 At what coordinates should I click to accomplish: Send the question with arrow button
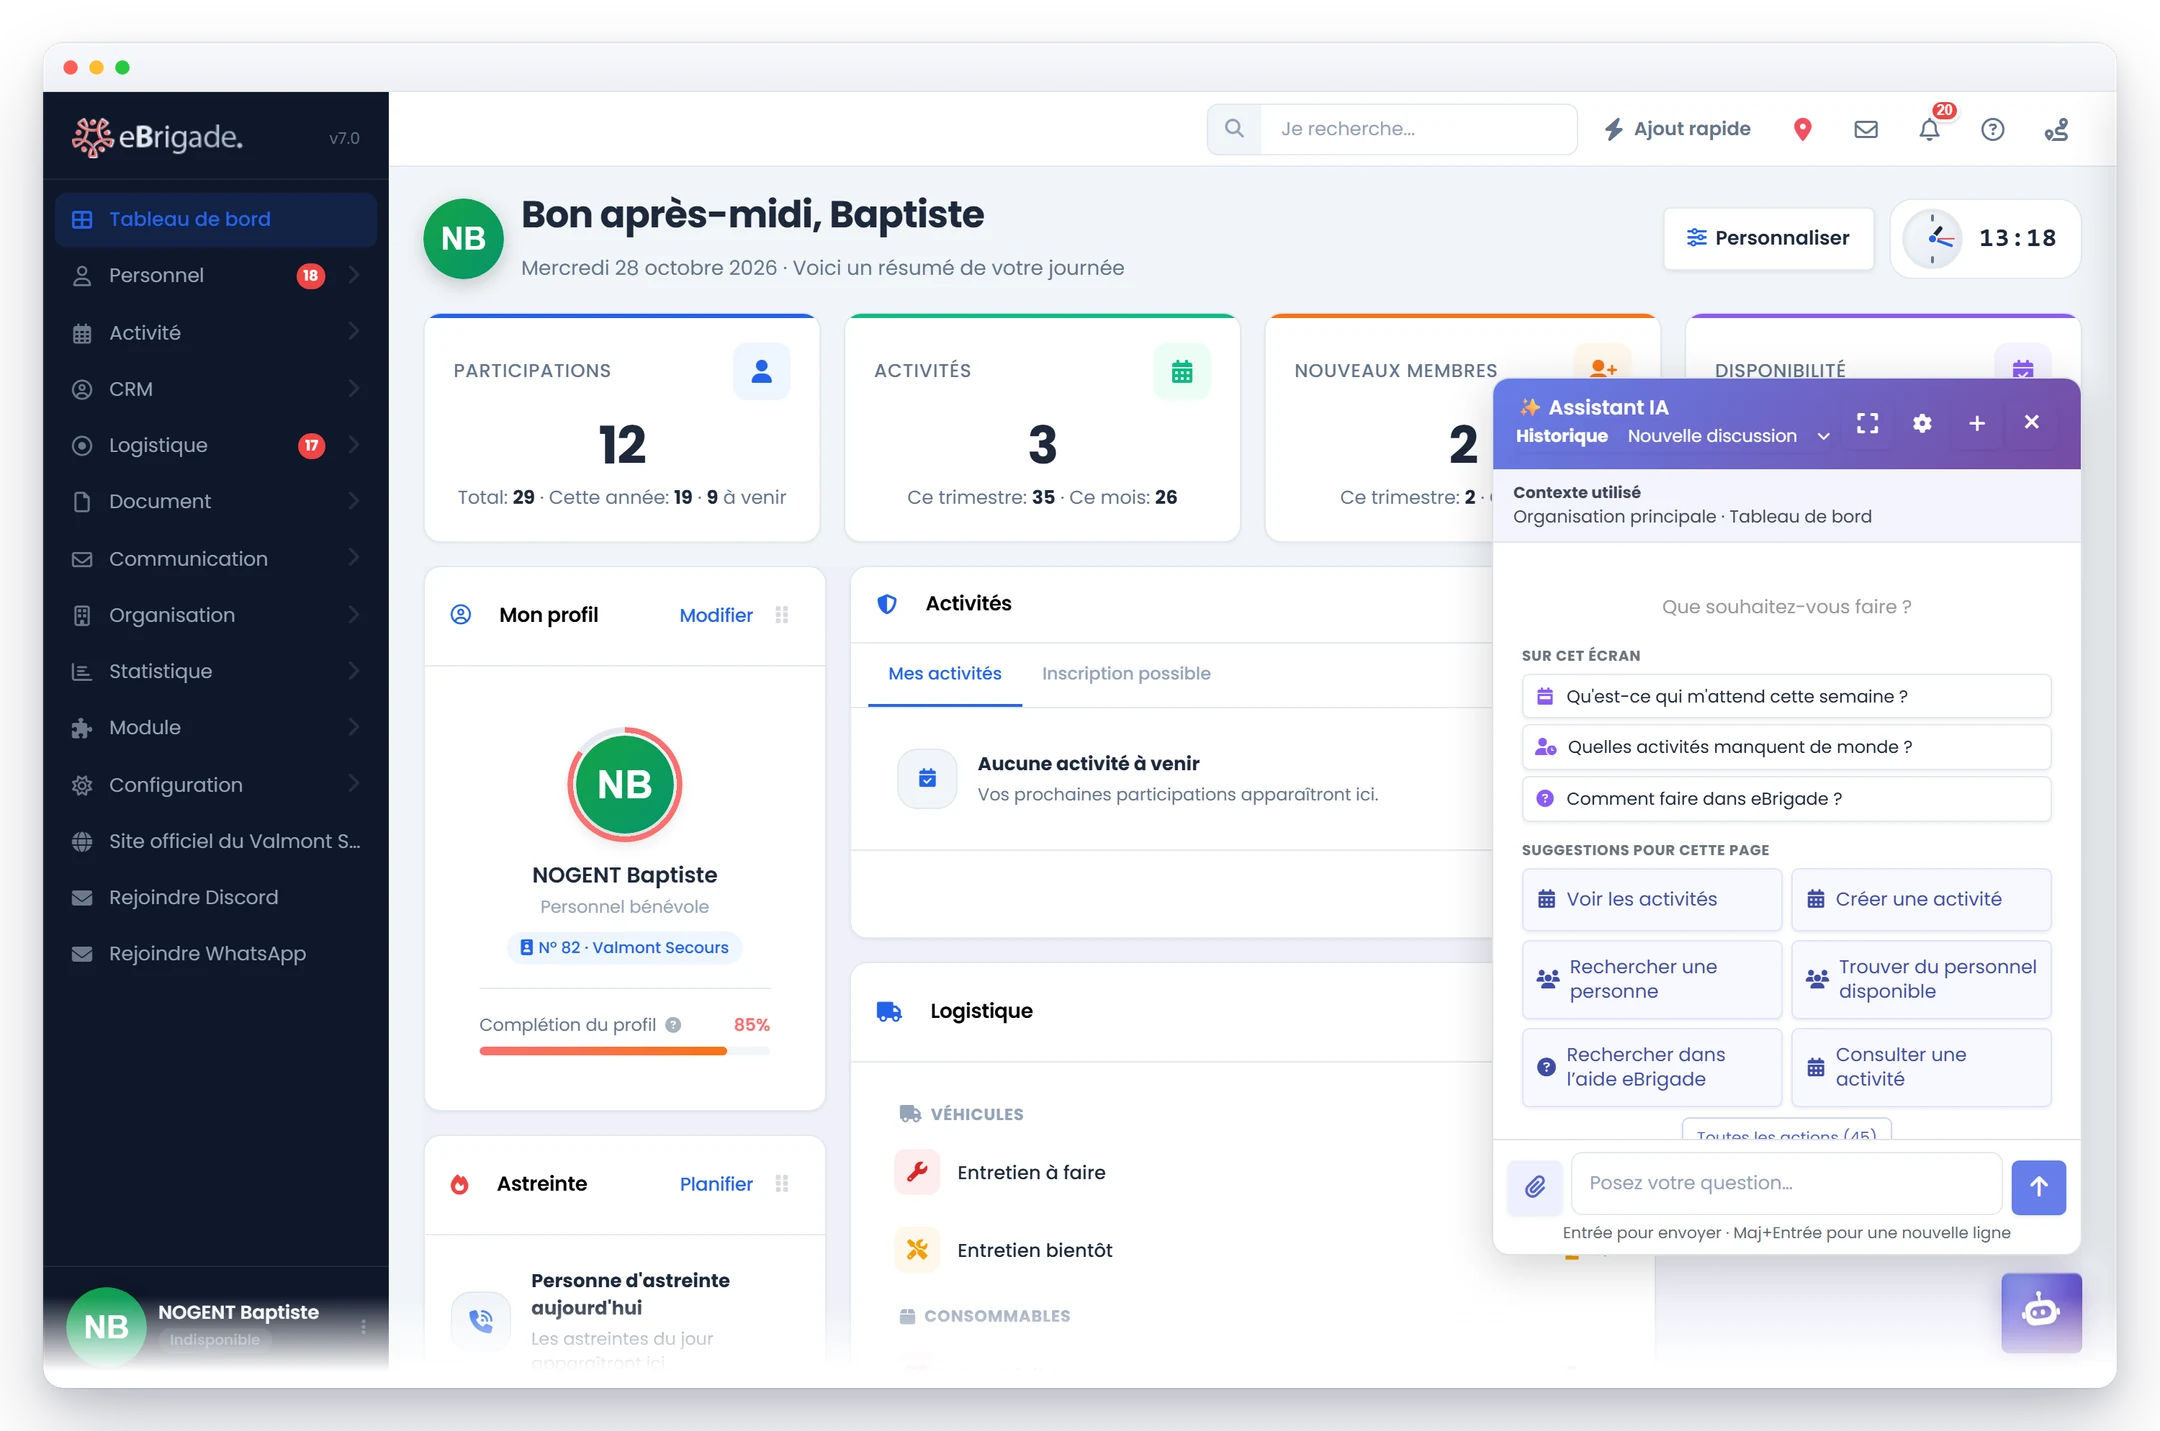coord(2039,1187)
